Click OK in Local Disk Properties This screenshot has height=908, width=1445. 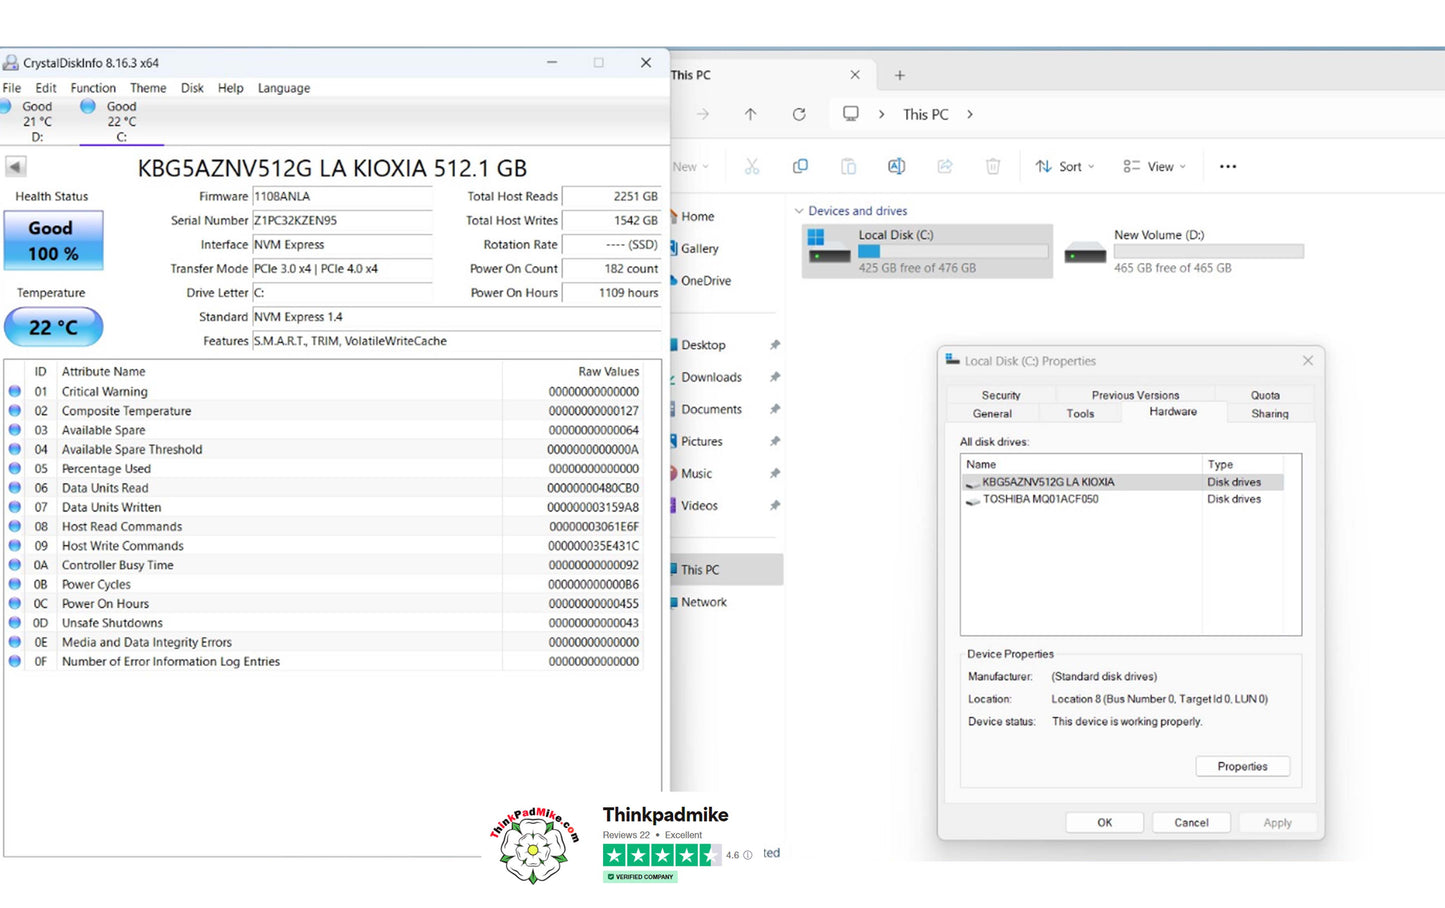[x=1104, y=822]
